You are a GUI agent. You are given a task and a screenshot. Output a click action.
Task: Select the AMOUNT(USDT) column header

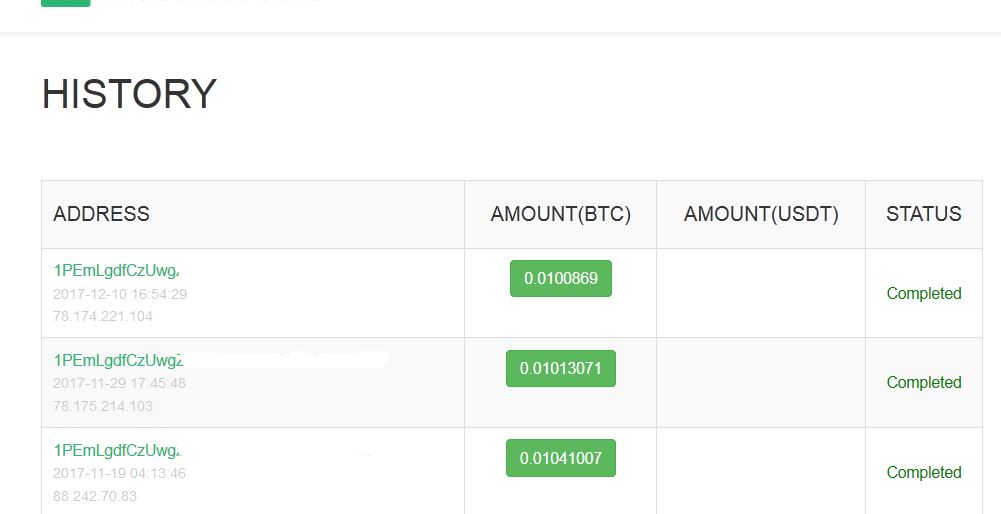pyautogui.click(x=761, y=214)
